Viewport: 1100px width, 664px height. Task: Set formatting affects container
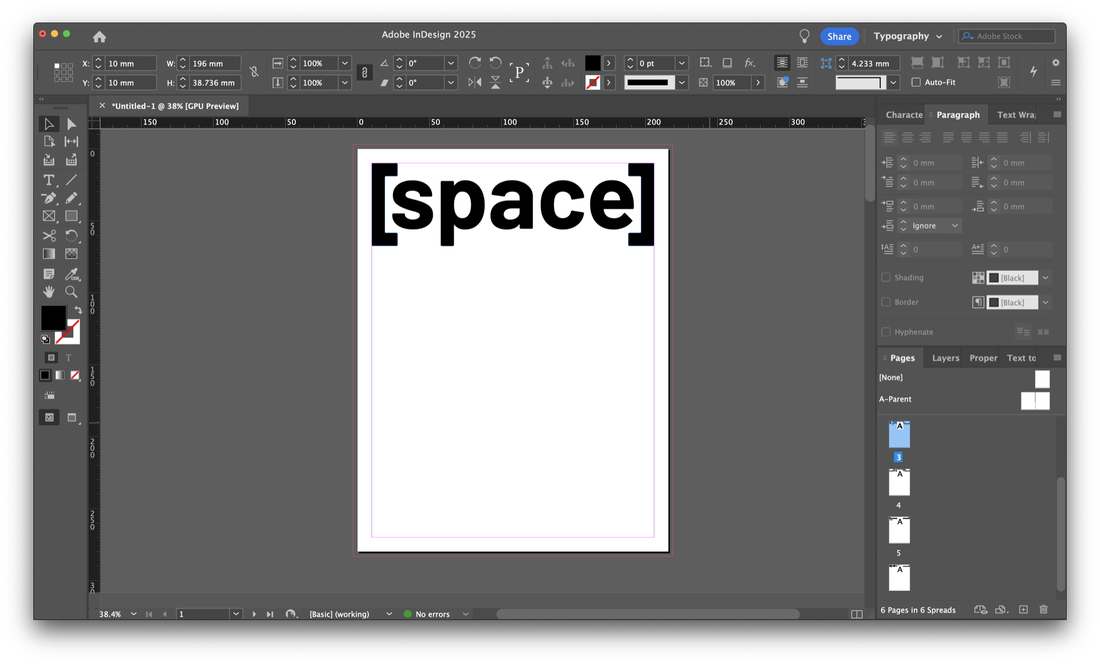[51, 358]
